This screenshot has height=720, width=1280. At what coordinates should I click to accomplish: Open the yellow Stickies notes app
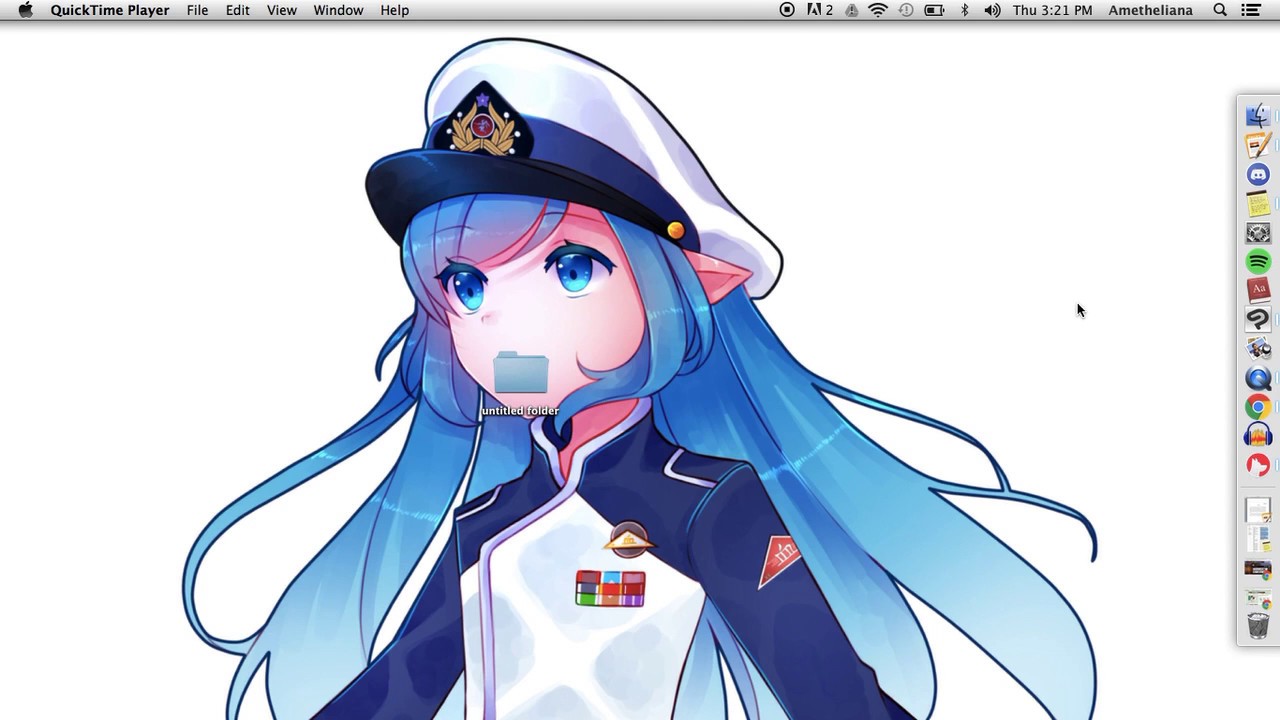tap(1258, 203)
